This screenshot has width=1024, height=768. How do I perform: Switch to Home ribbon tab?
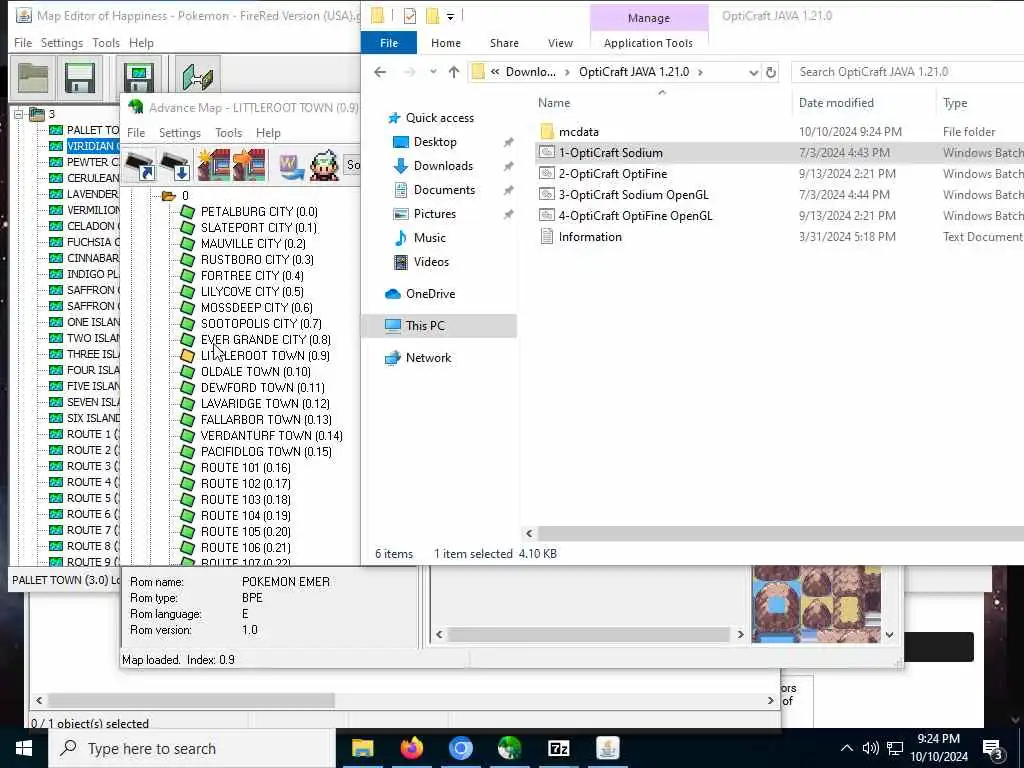[446, 43]
